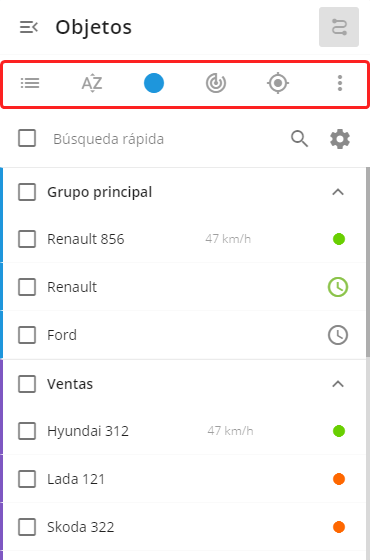The height and width of the screenshot is (560, 370).
Task: Switch to list view icon
Action: [x=30, y=83]
